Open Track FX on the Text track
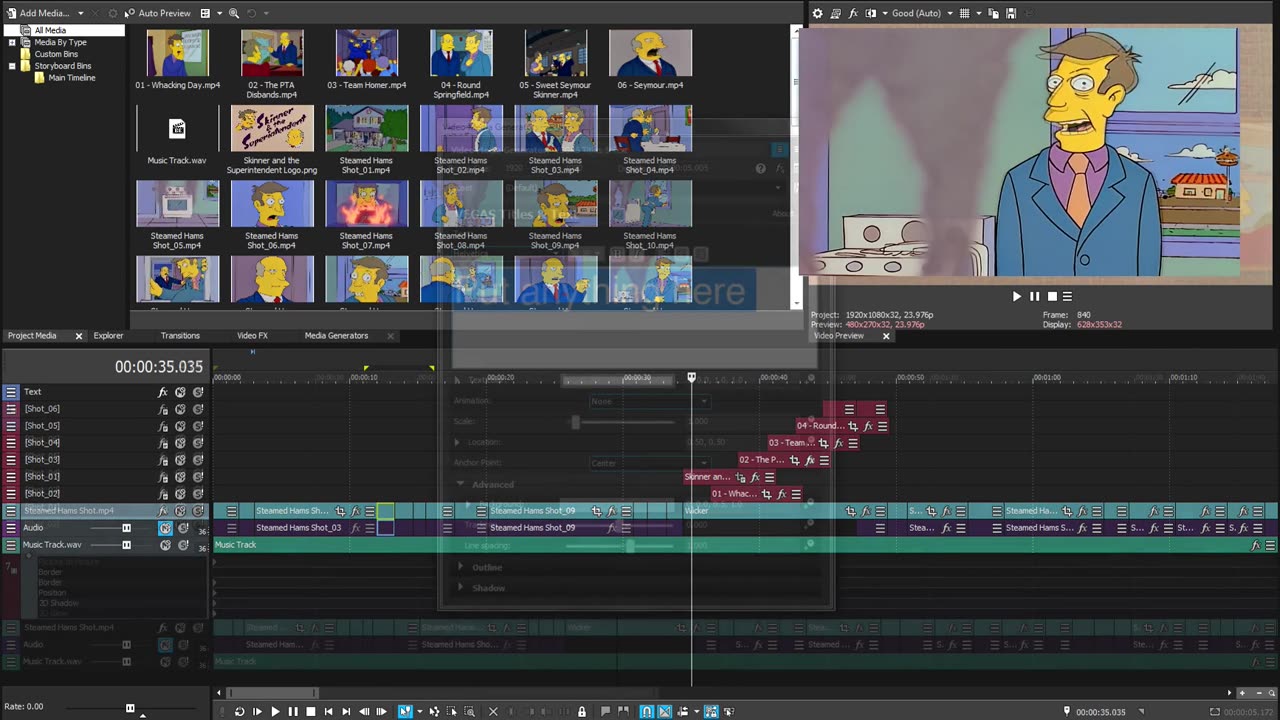 point(163,392)
